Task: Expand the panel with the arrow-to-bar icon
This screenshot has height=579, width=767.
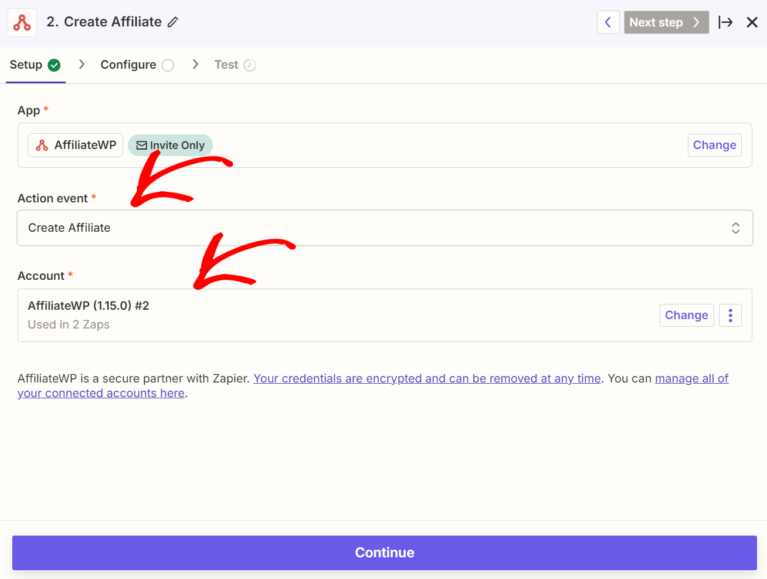Action: [725, 22]
